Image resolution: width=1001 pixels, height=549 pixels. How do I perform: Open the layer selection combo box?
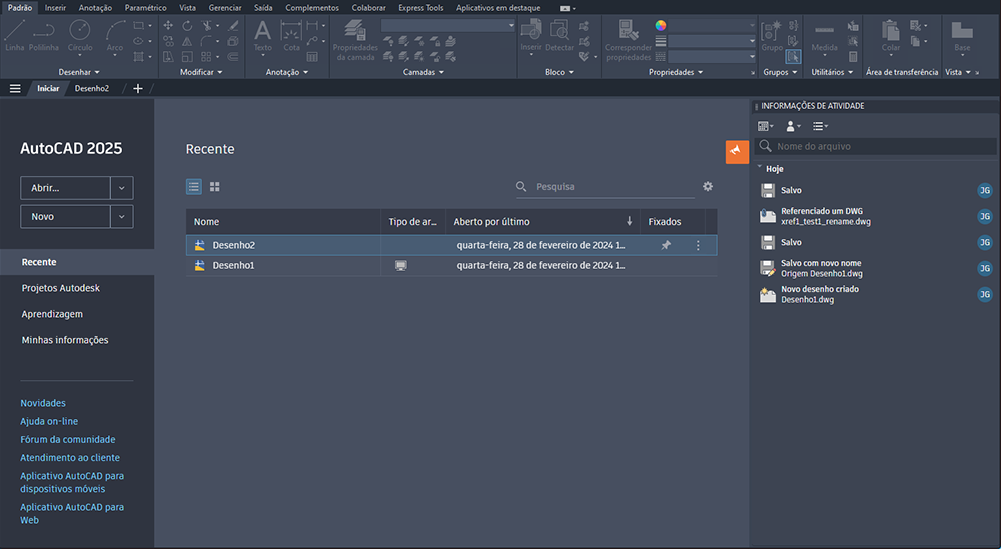pos(448,26)
